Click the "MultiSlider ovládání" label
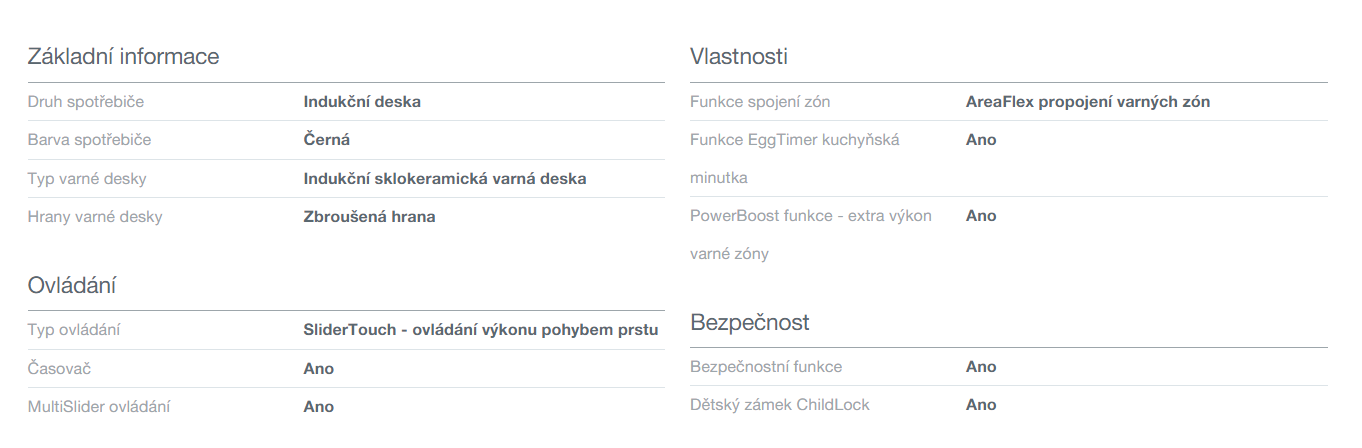 point(98,407)
